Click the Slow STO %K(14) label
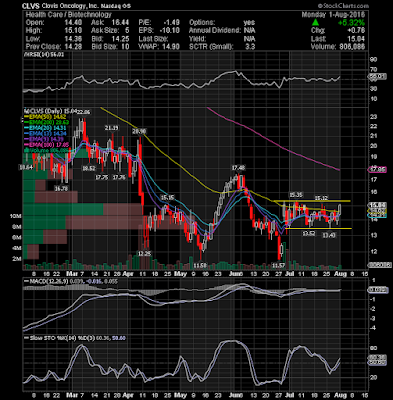Screen dimensions: 393x400 coord(56,338)
